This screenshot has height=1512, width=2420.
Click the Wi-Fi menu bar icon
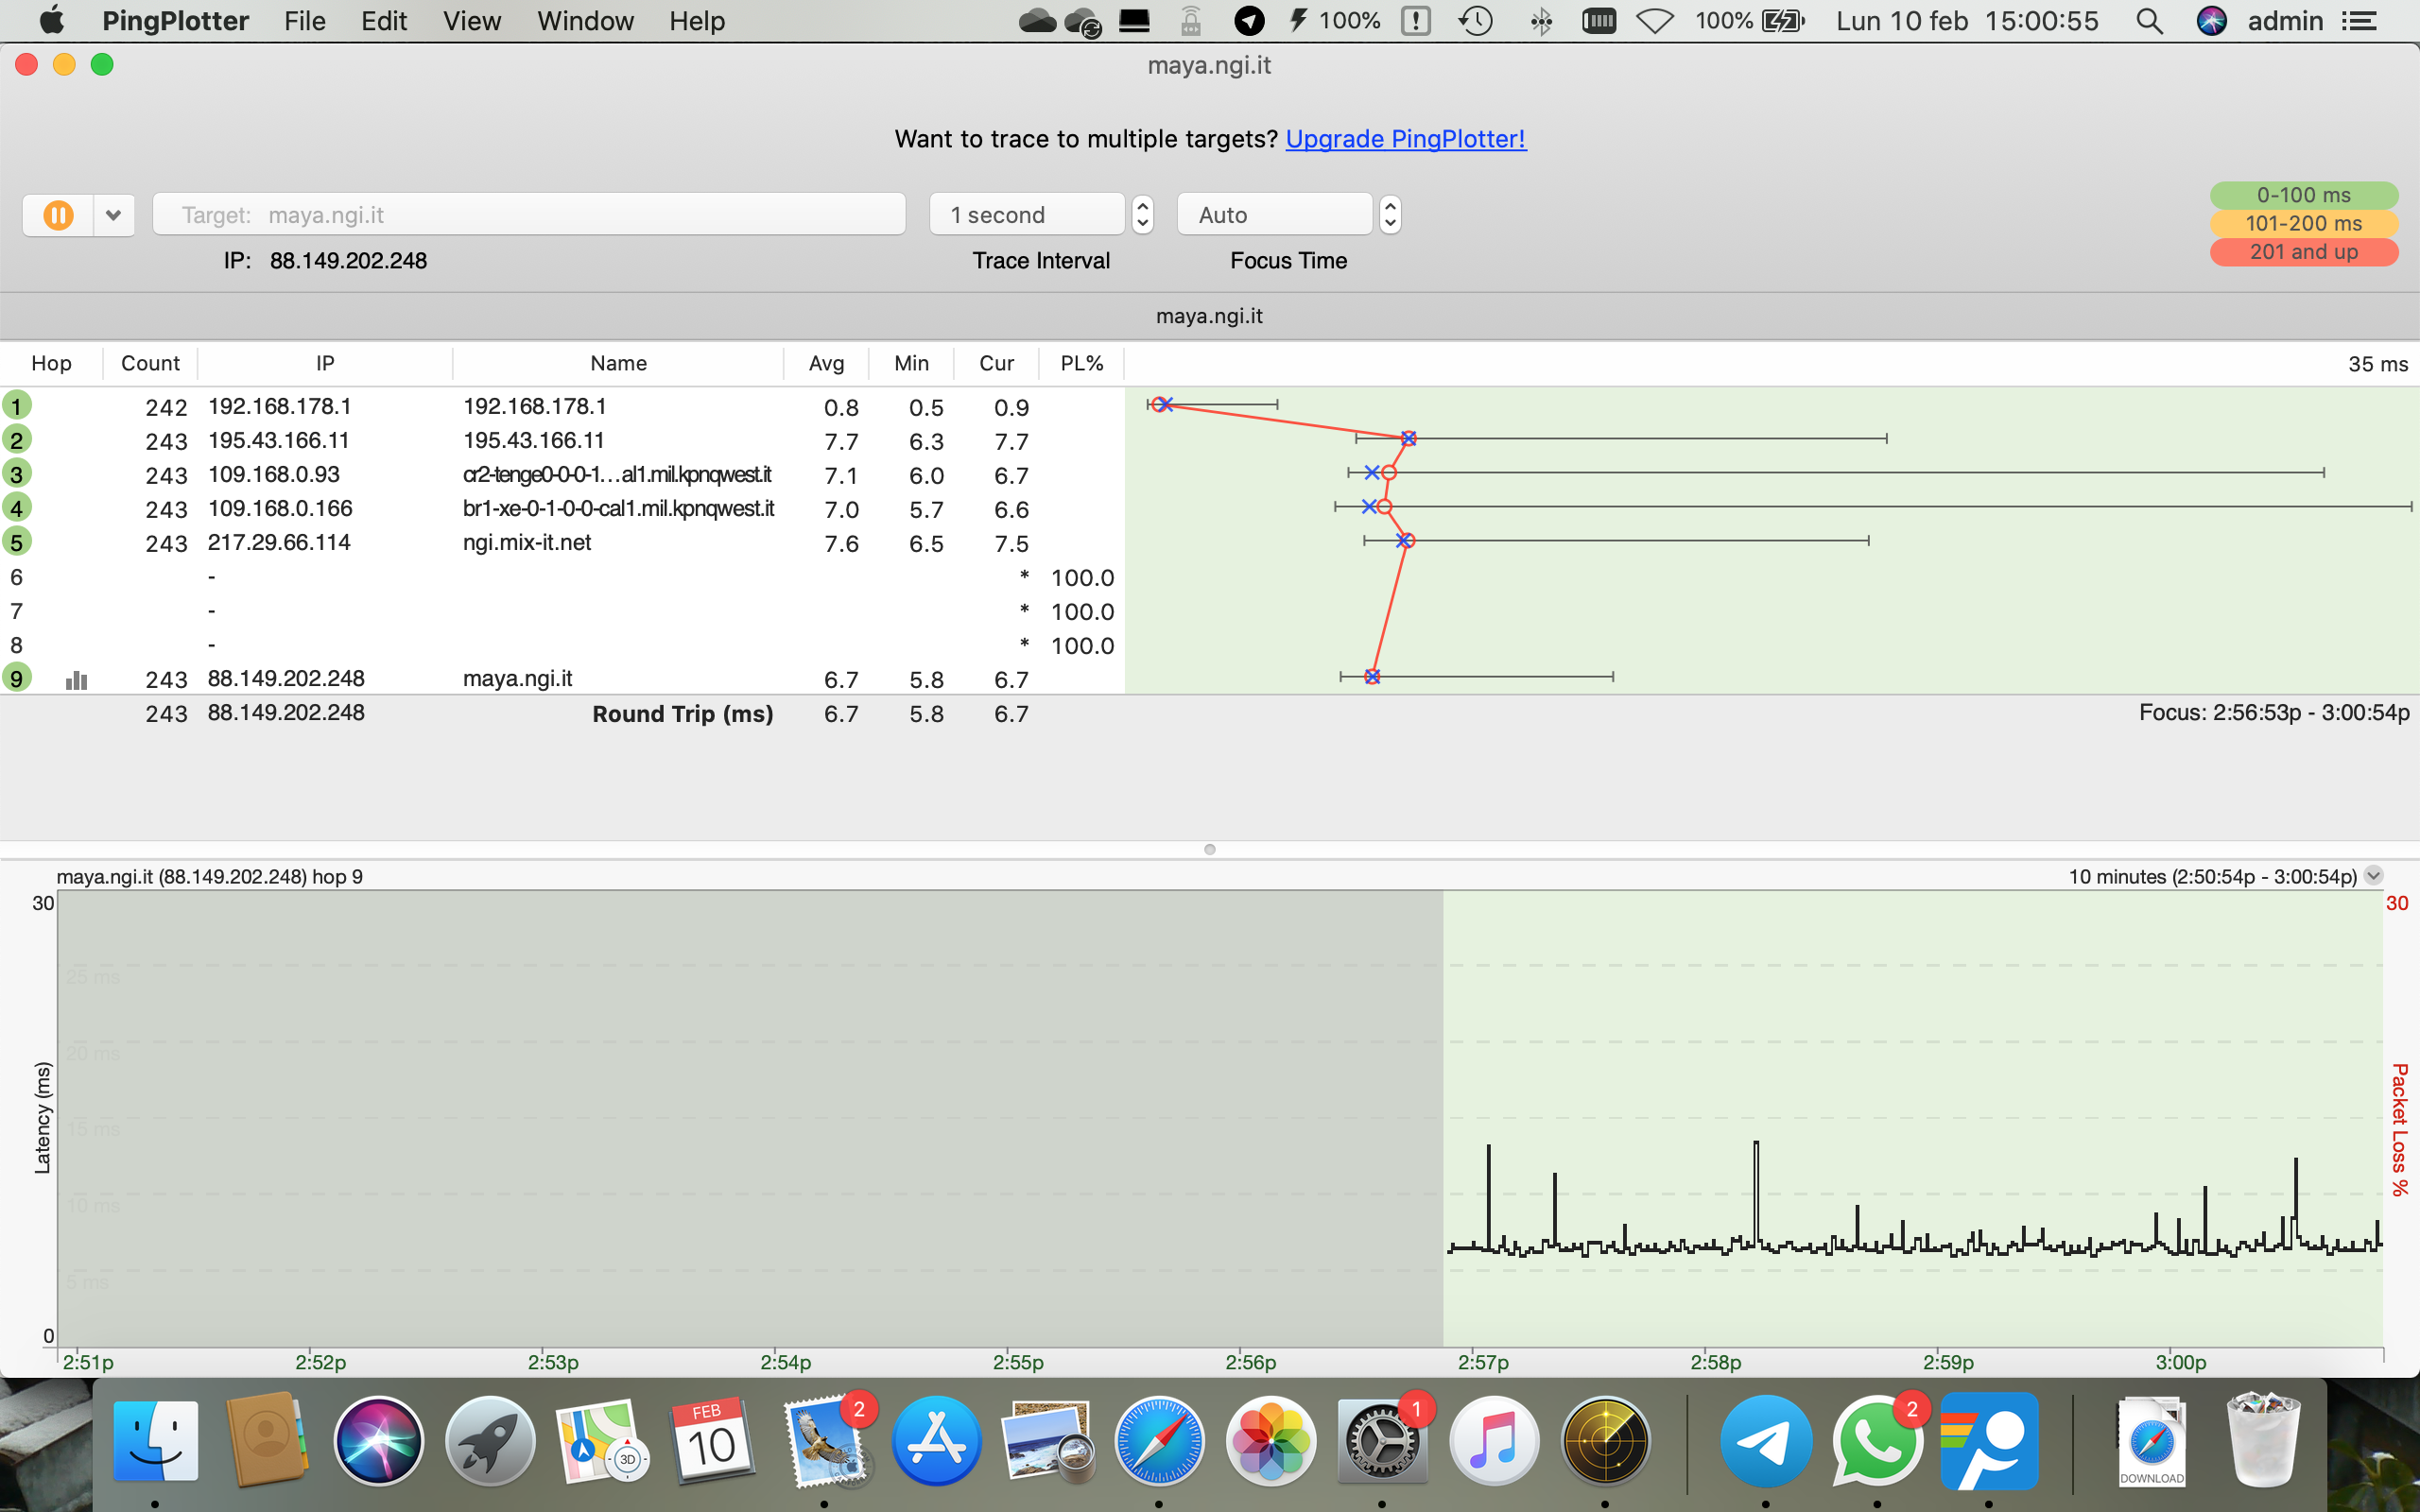click(x=1655, y=21)
